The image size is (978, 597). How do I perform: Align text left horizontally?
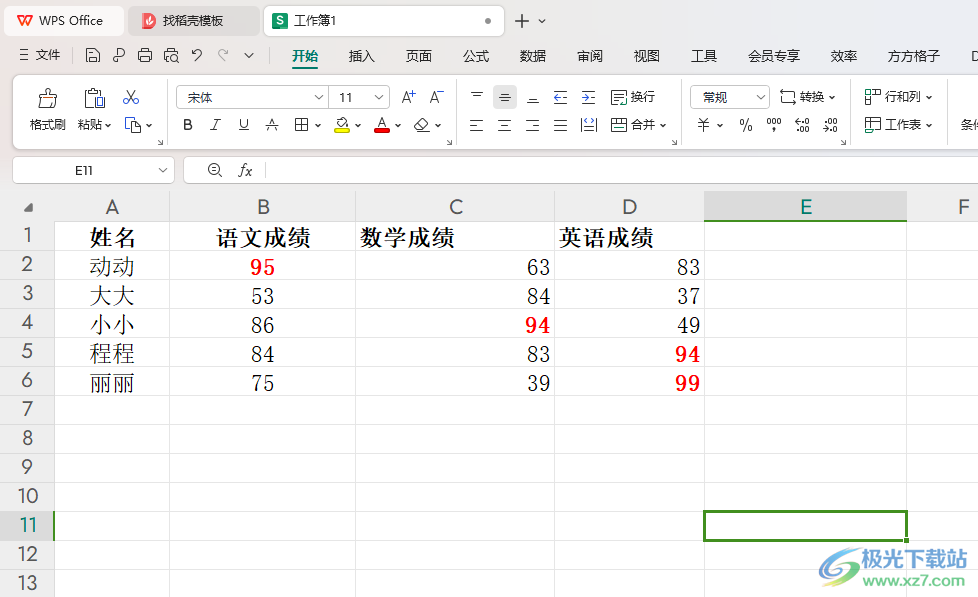coord(477,125)
